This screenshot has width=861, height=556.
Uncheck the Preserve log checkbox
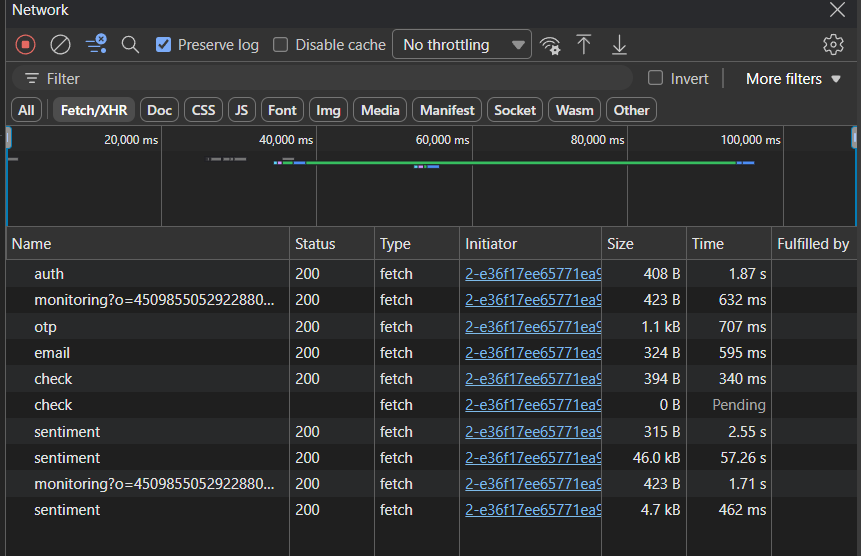pos(164,45)
